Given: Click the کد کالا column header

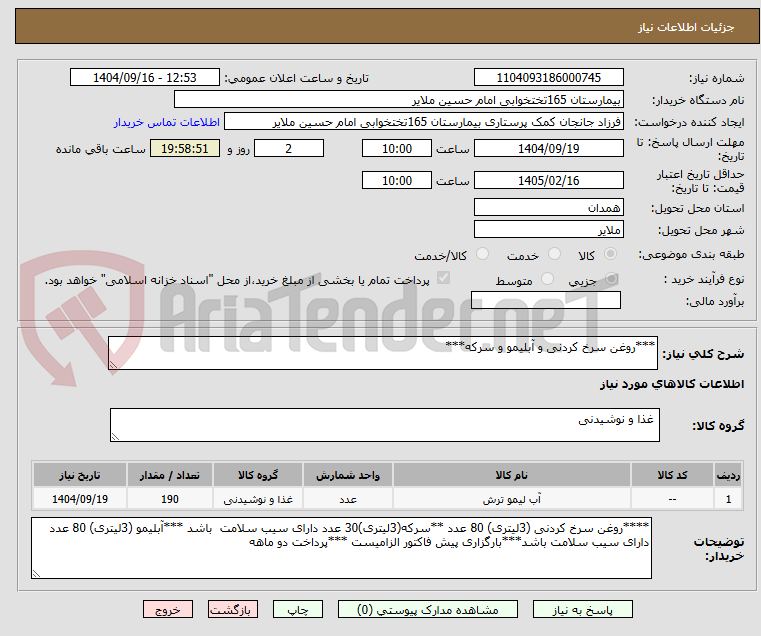Looking at the screenshot, I should tap(672, 475).
